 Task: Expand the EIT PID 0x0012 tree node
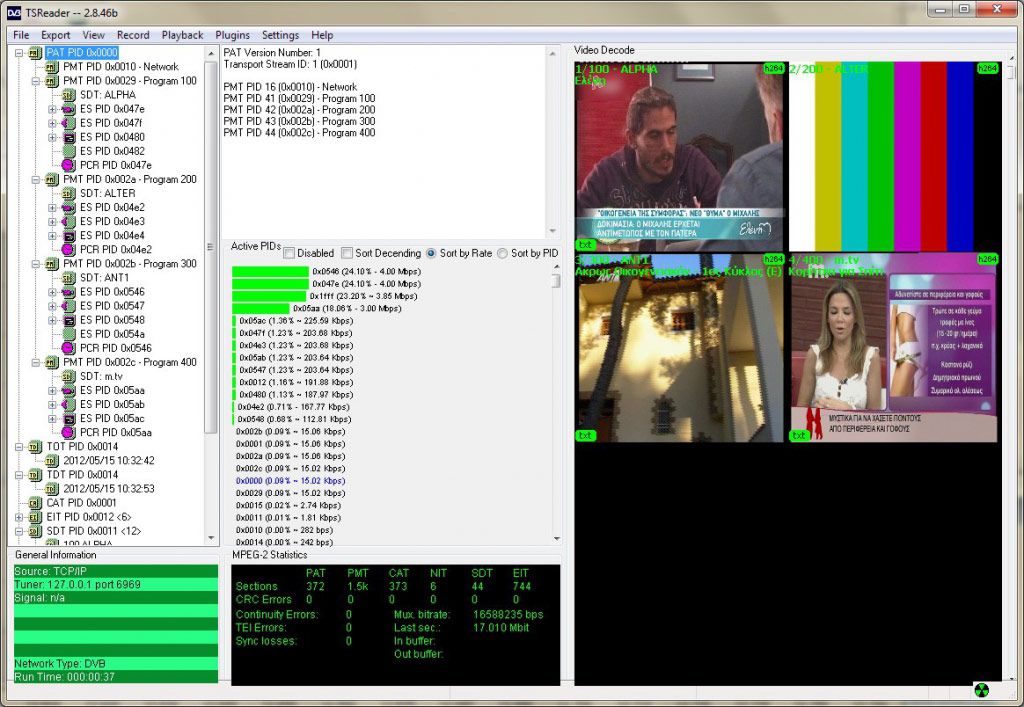[x=19, y=517]
